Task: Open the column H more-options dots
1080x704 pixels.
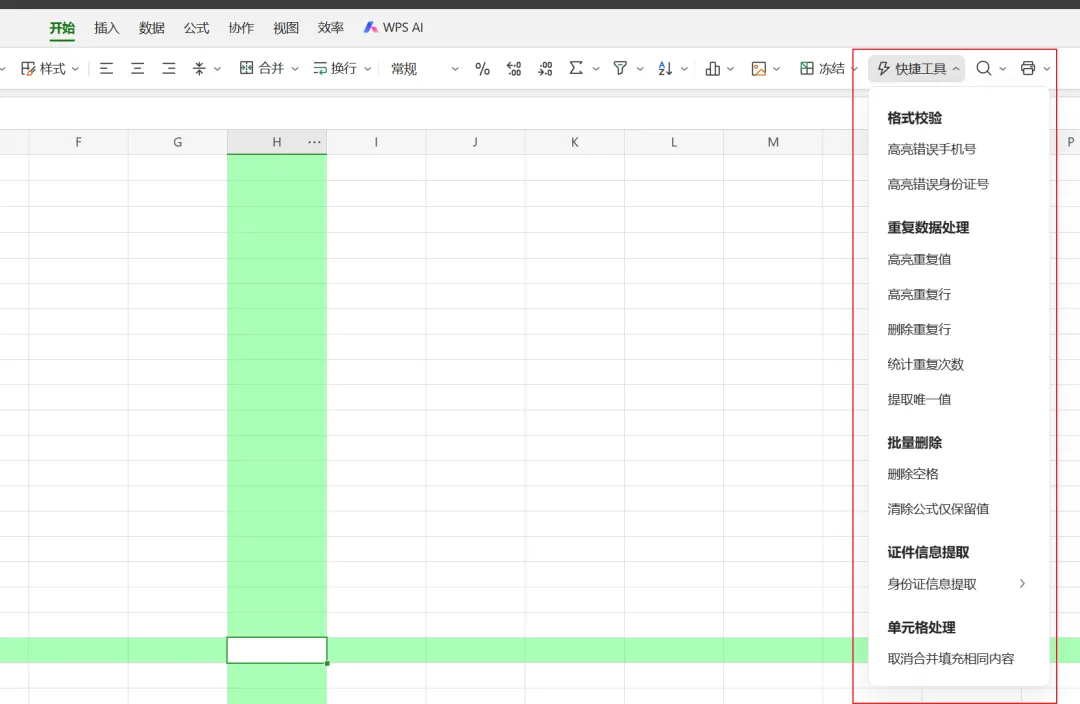Action: point(315,142)
